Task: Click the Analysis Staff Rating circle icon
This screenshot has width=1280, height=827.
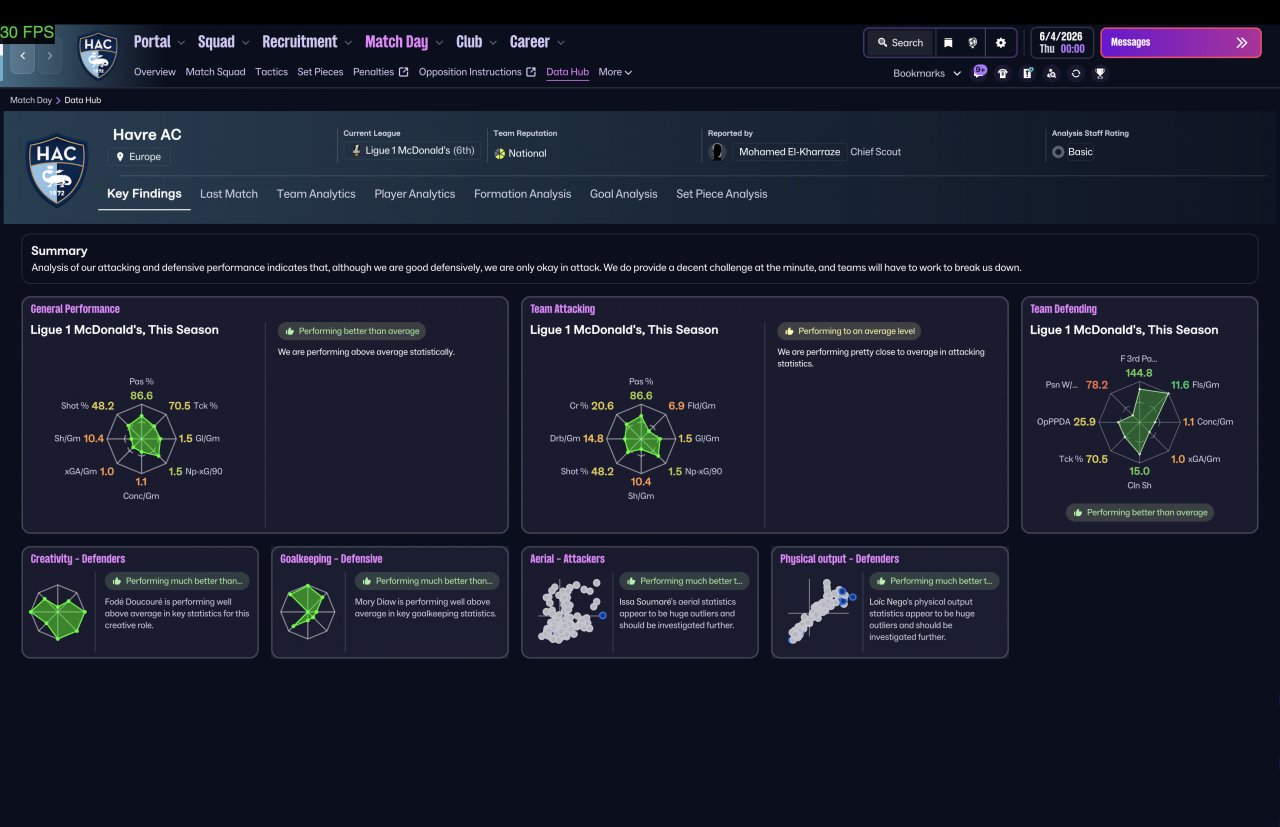Action: (x=1058, y=152)
